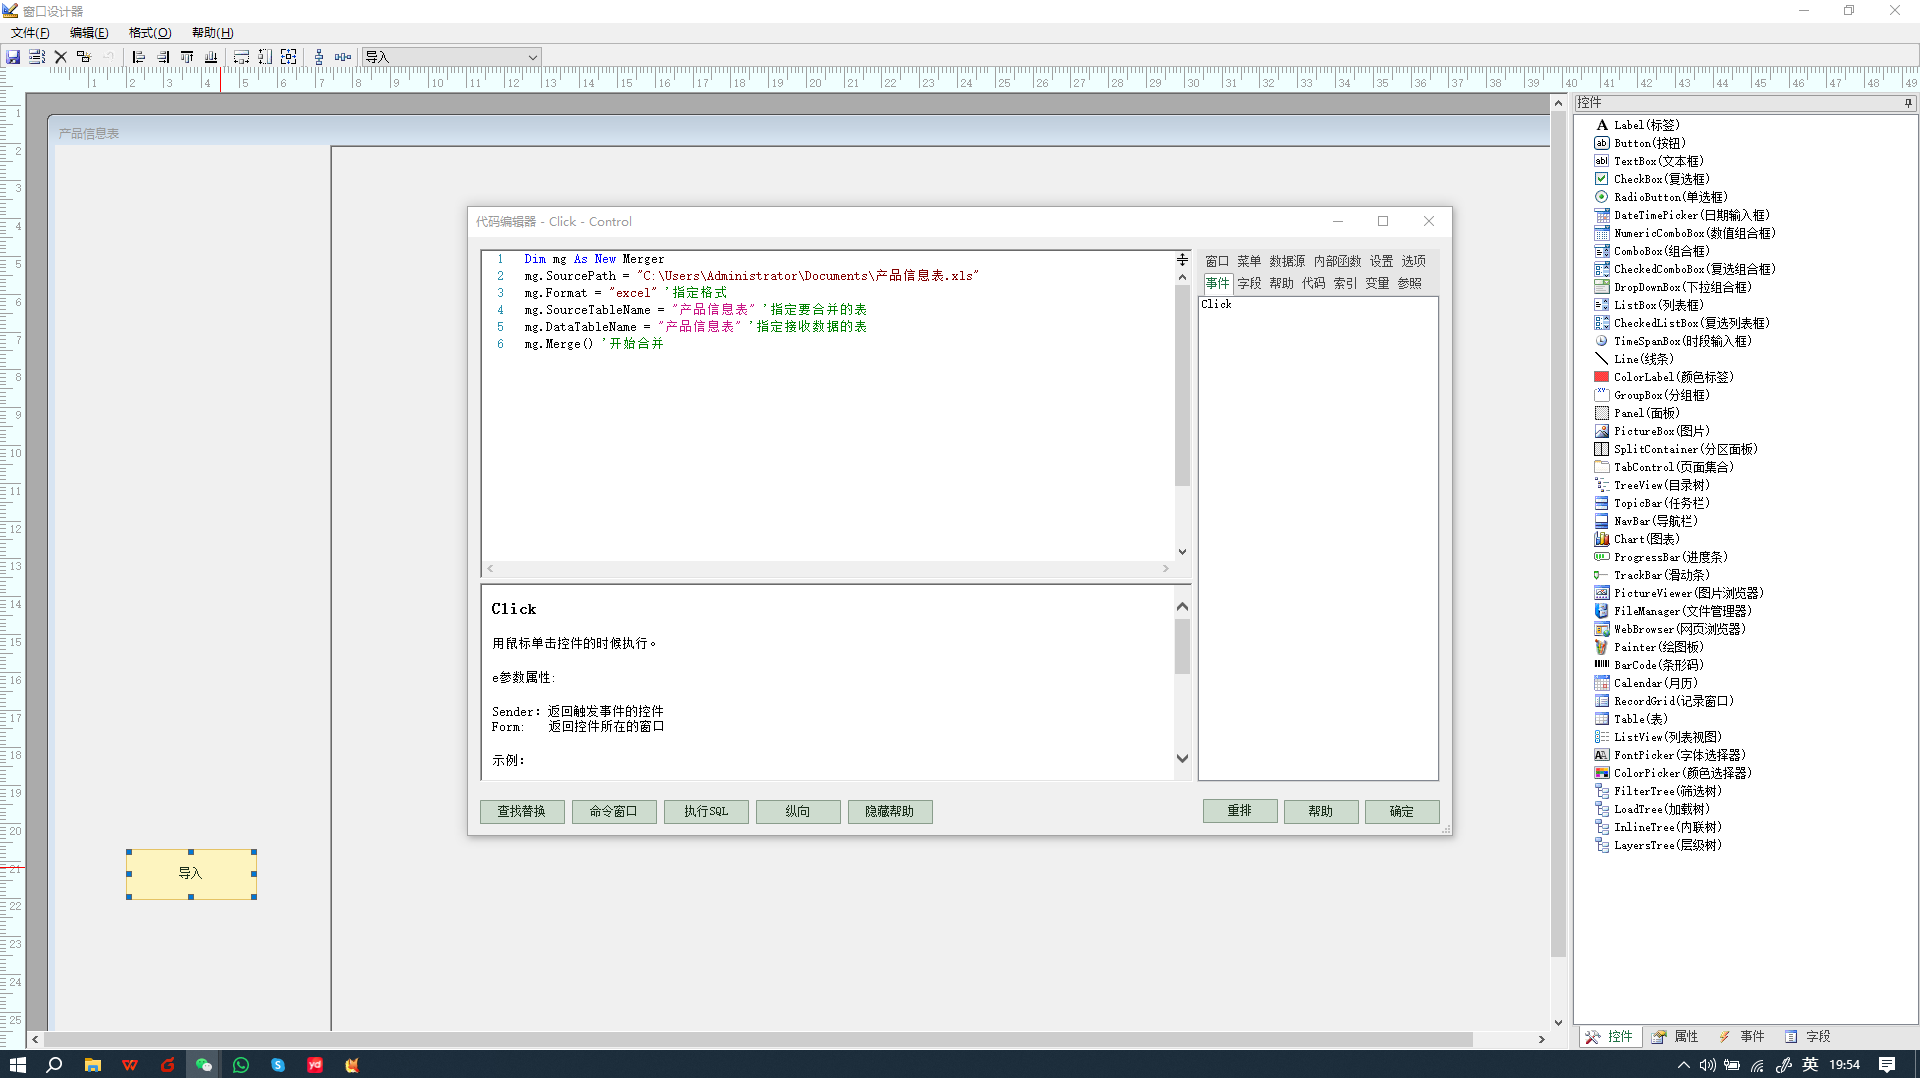Open the Windows Start menu

tap(17, 1065)
